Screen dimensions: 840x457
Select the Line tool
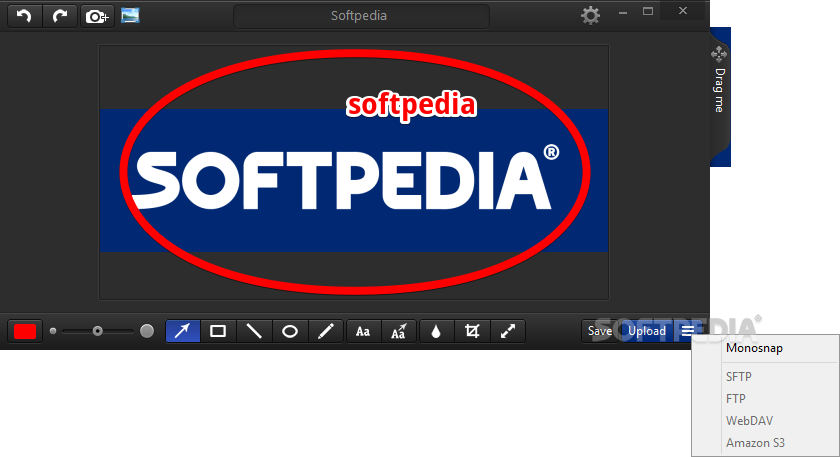[x=254, y=331]
